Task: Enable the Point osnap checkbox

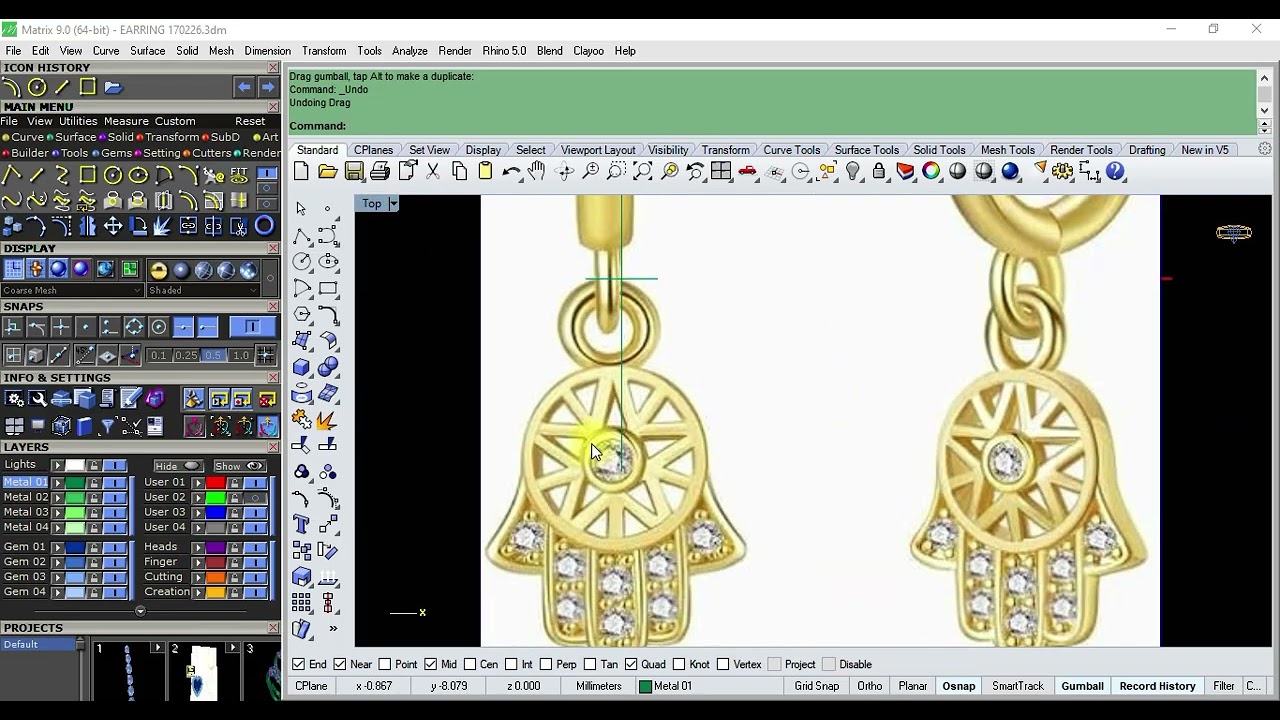Action: click(385, 664)
